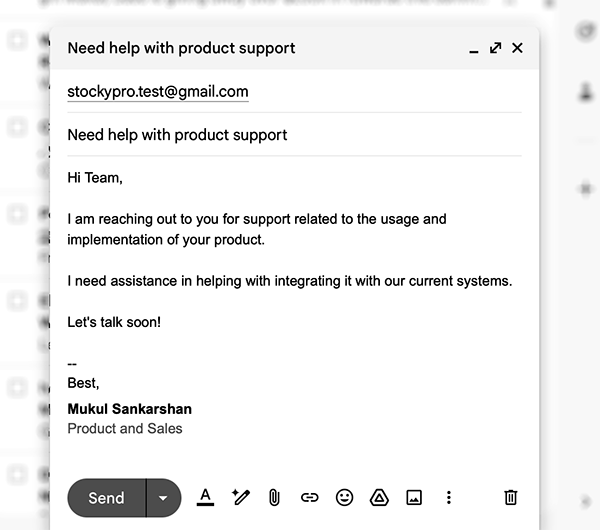Open the emoji picker smiley icon
Screen dimensions: 600x530
coord(344,497)
